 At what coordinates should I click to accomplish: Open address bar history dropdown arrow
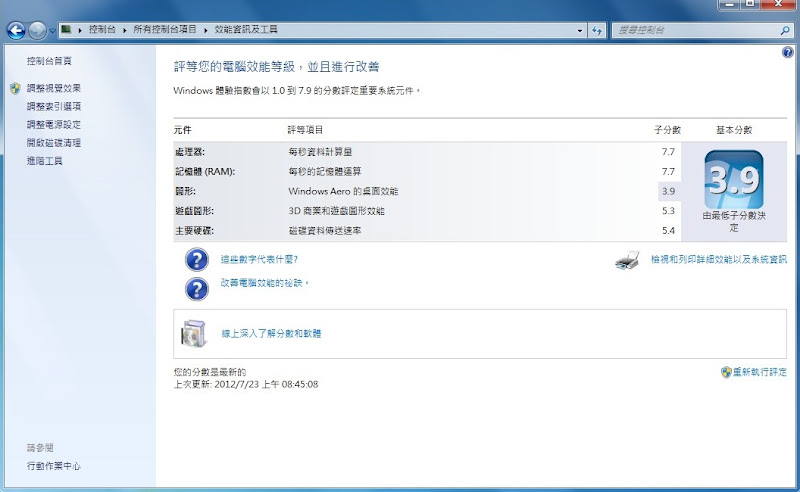(x=580, y=31)
